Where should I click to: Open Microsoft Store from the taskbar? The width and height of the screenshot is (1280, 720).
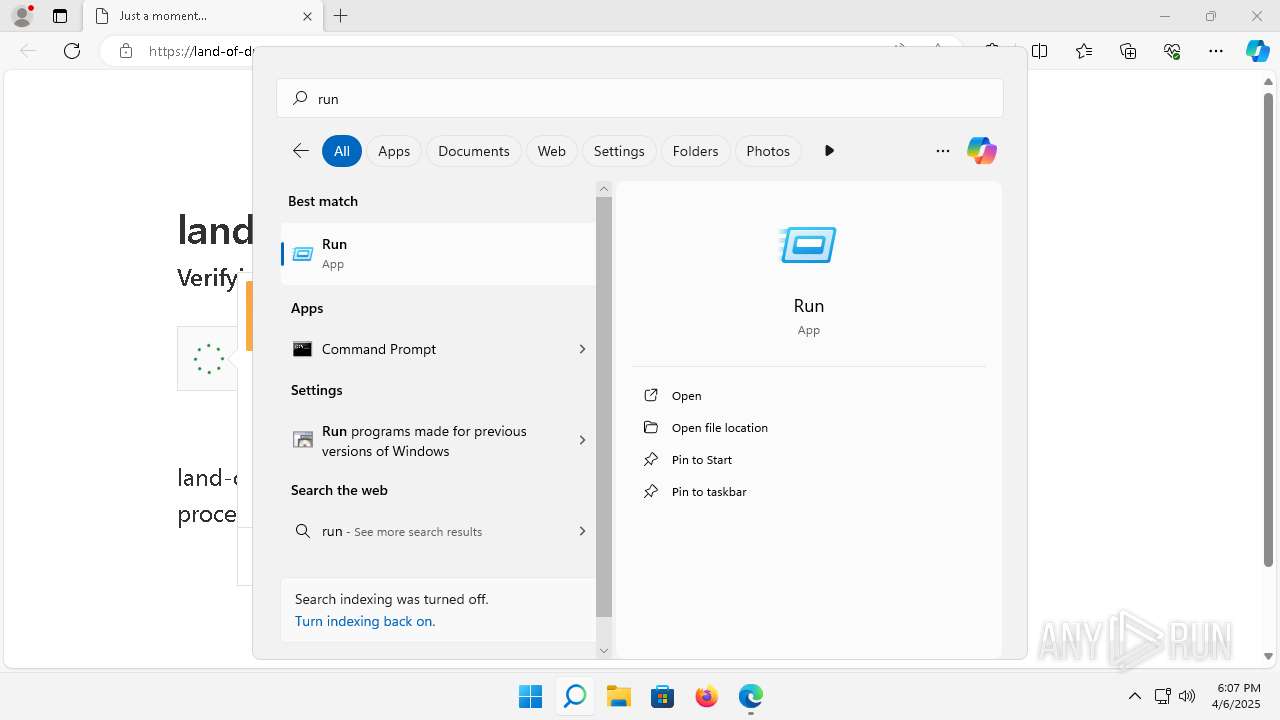662,696
